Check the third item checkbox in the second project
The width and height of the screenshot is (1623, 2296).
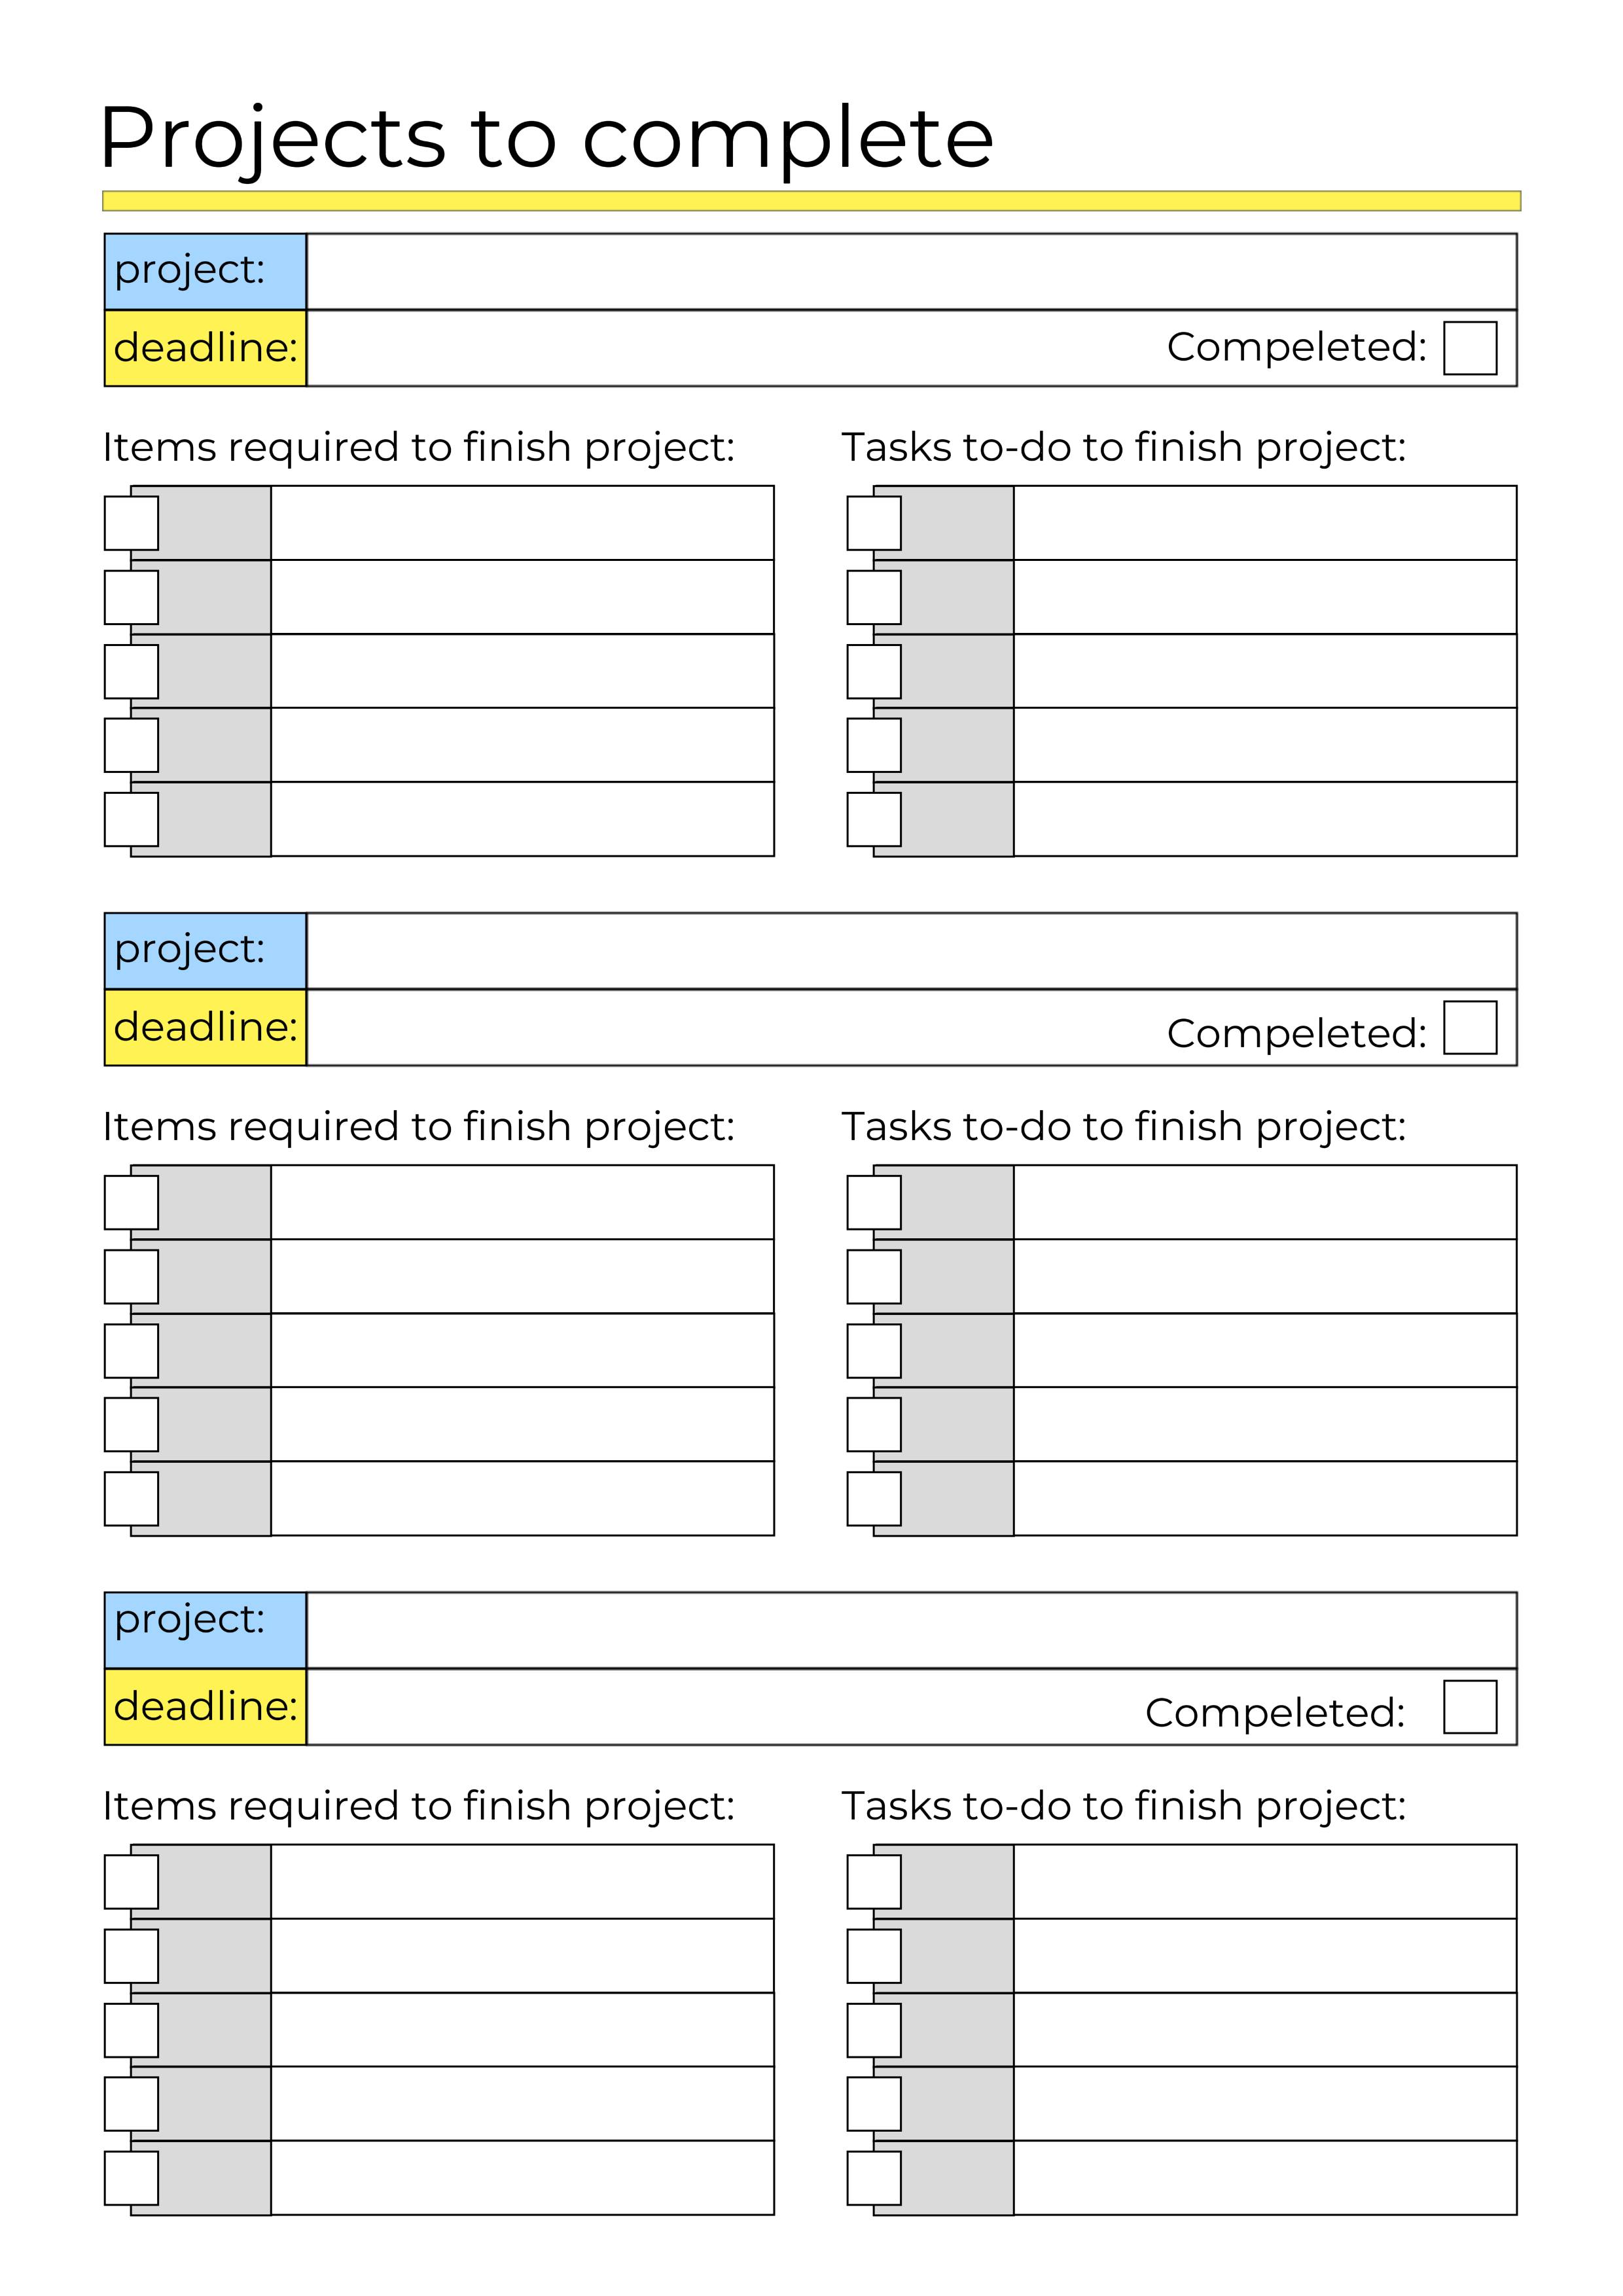pyautogui.click(x=131, y=1350)
